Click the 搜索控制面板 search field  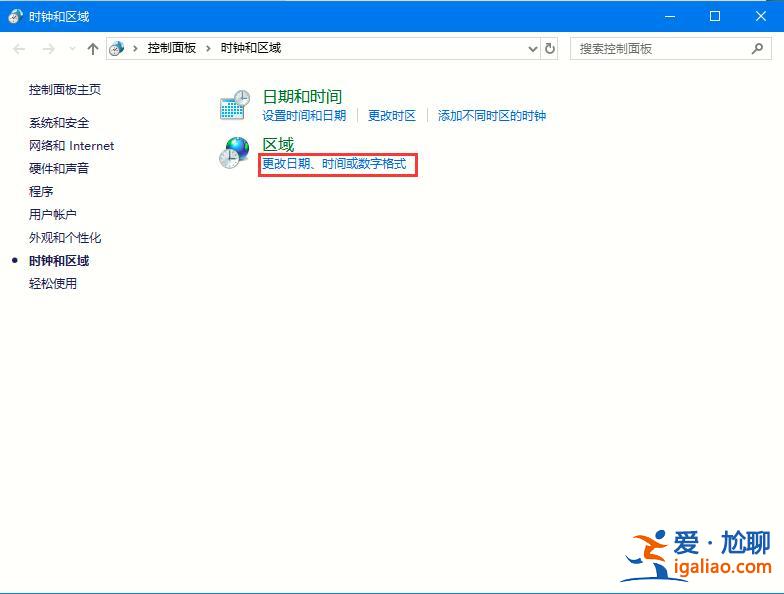point(670,48)
